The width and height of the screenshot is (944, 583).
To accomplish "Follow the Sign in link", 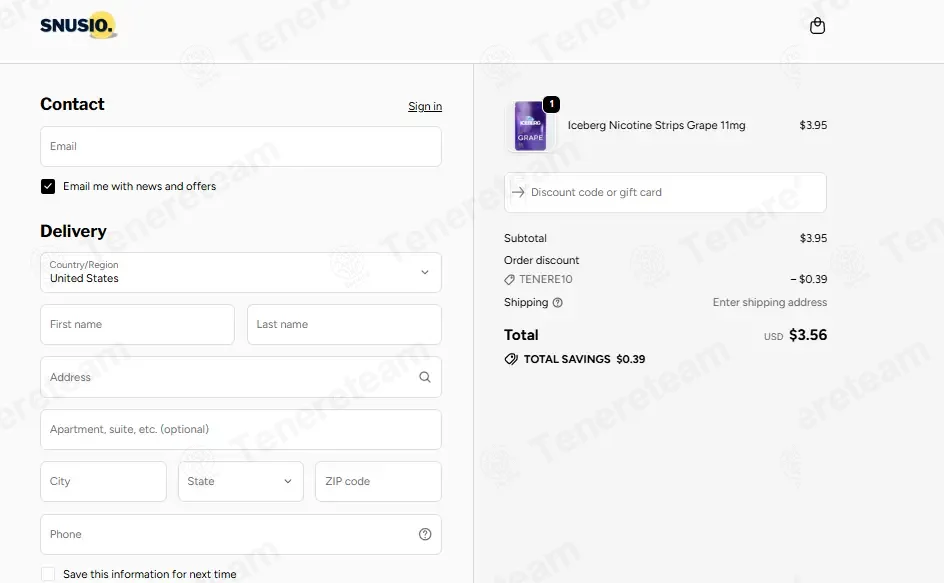I will click(425, 106).
